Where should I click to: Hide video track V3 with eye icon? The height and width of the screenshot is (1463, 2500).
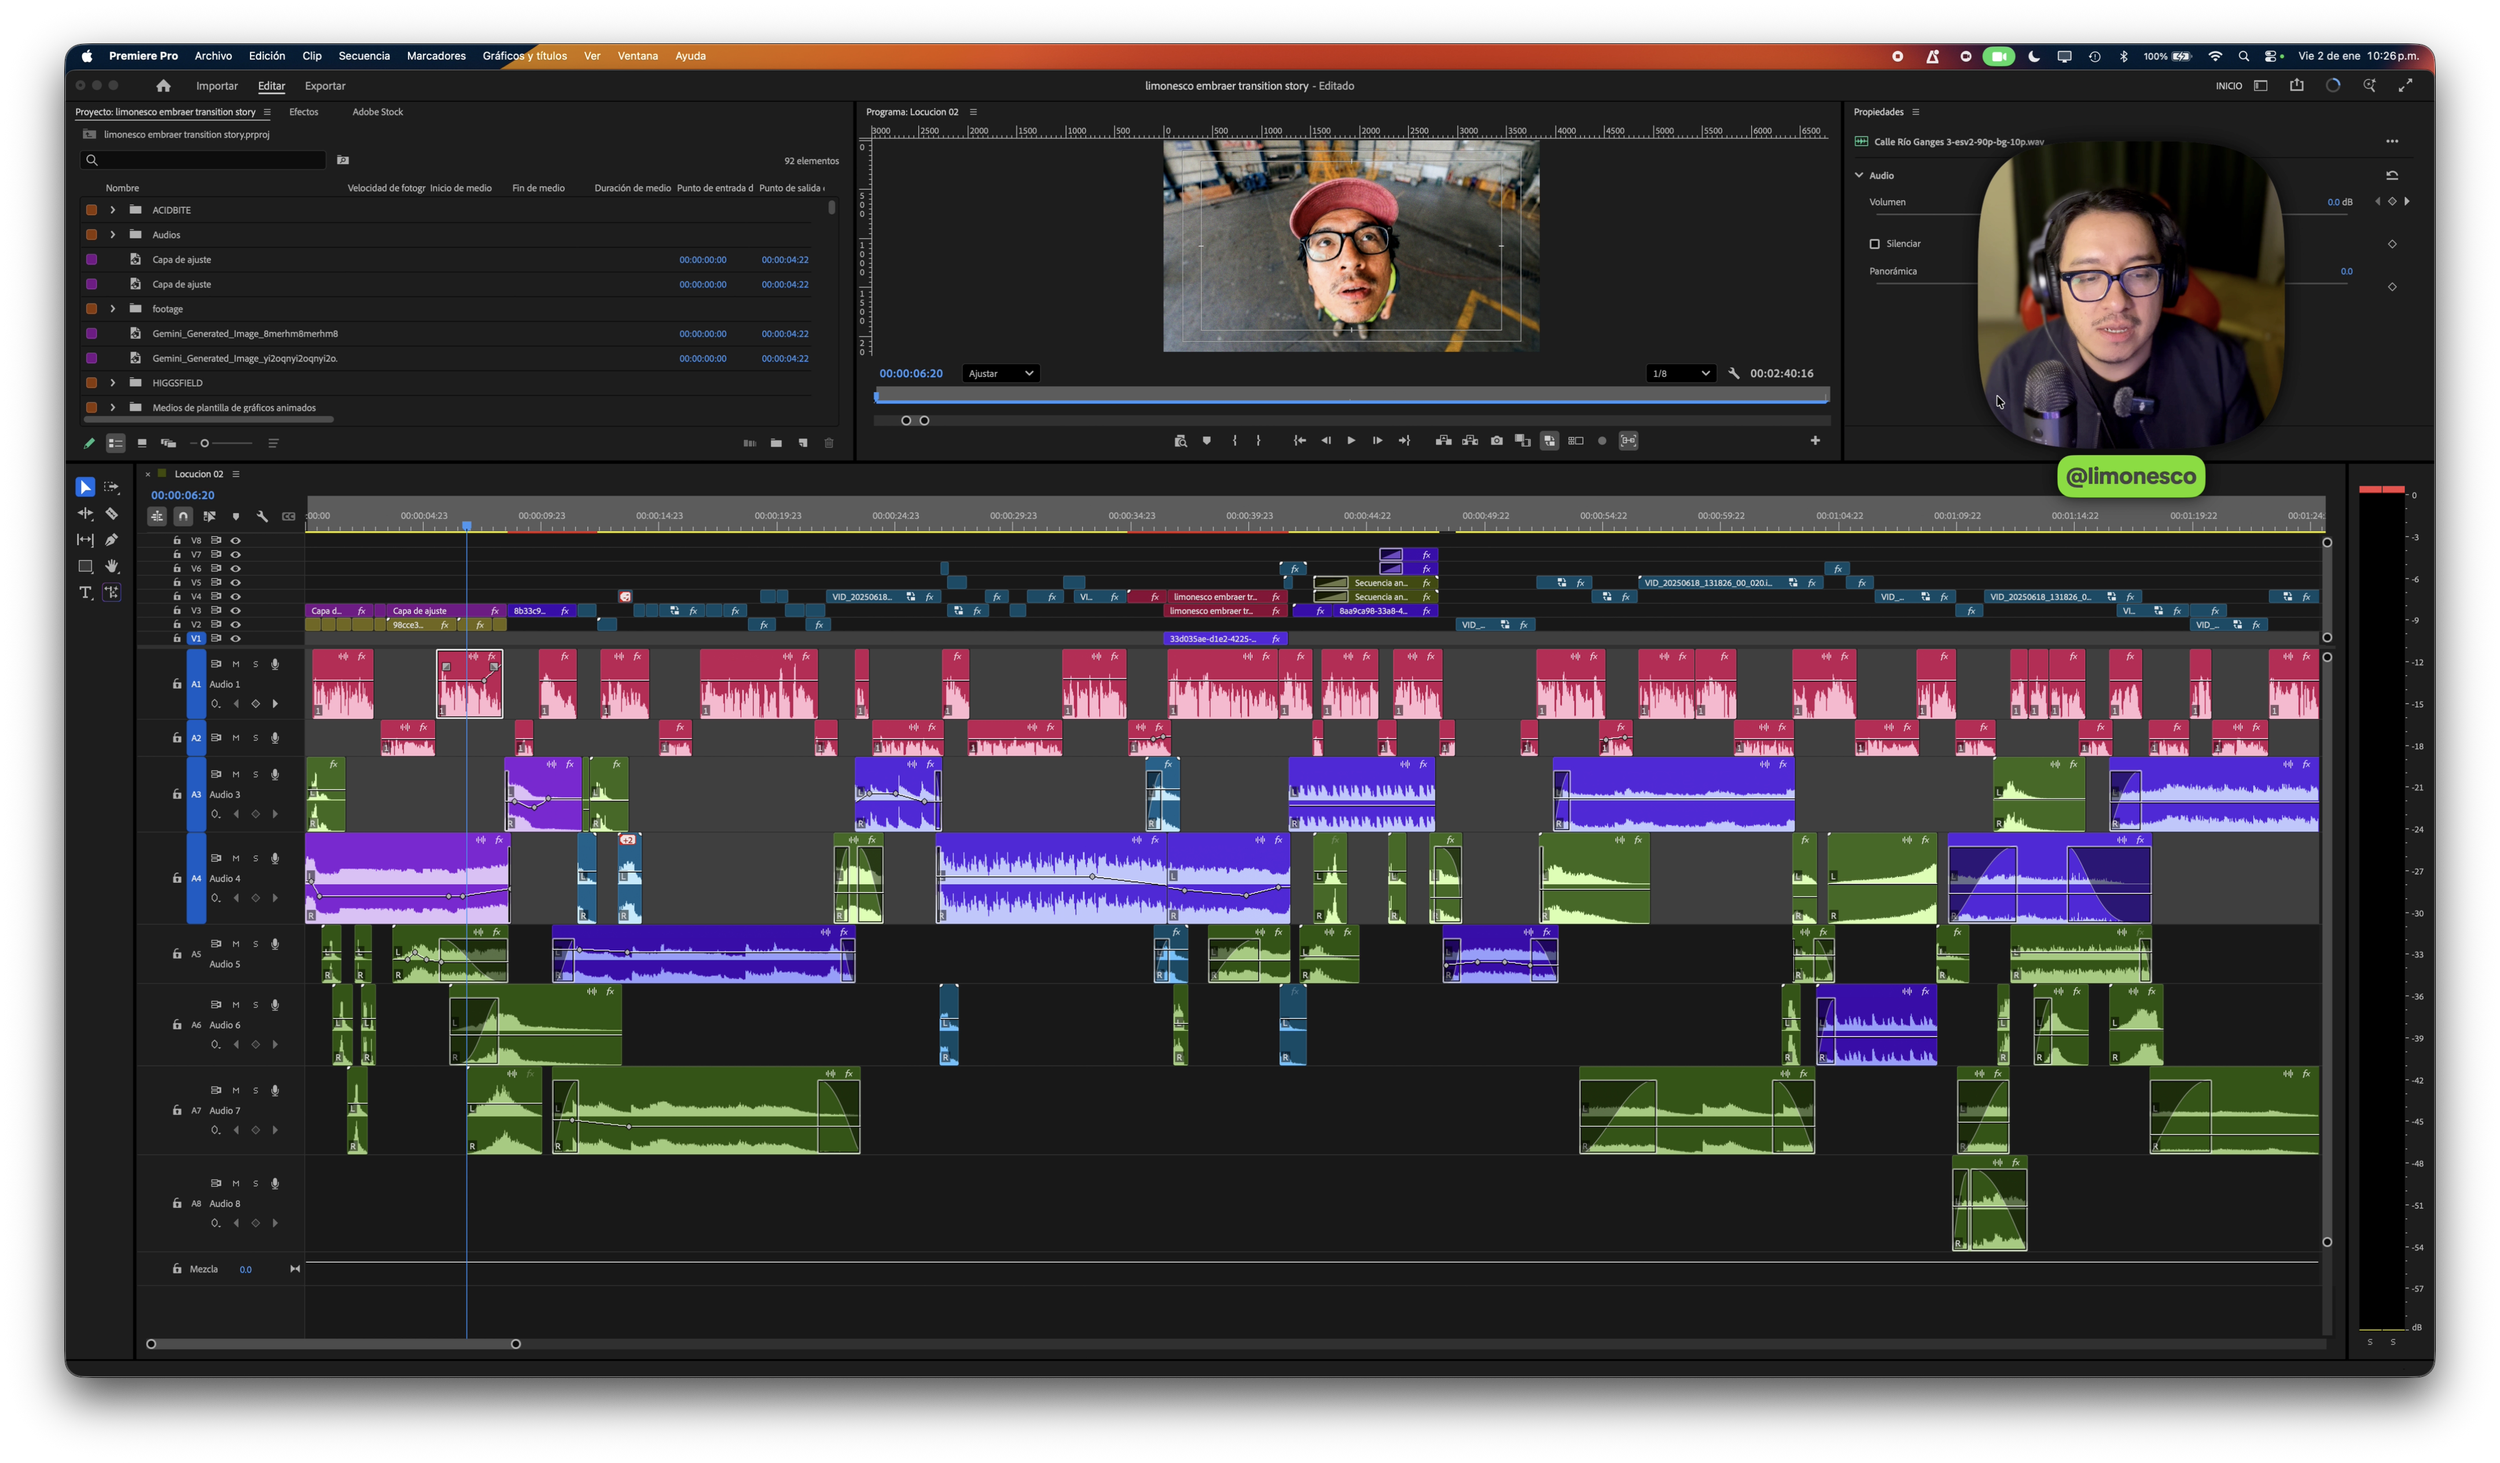(236, 610)
